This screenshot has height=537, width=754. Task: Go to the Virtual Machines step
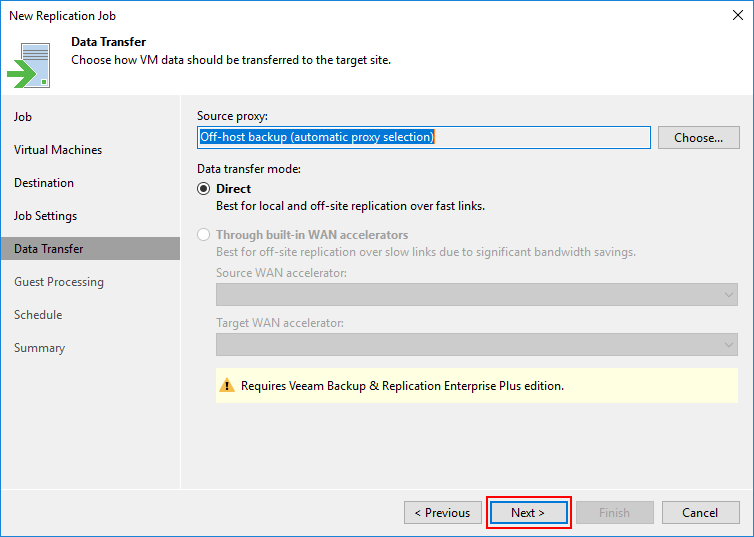coord(58,150)
